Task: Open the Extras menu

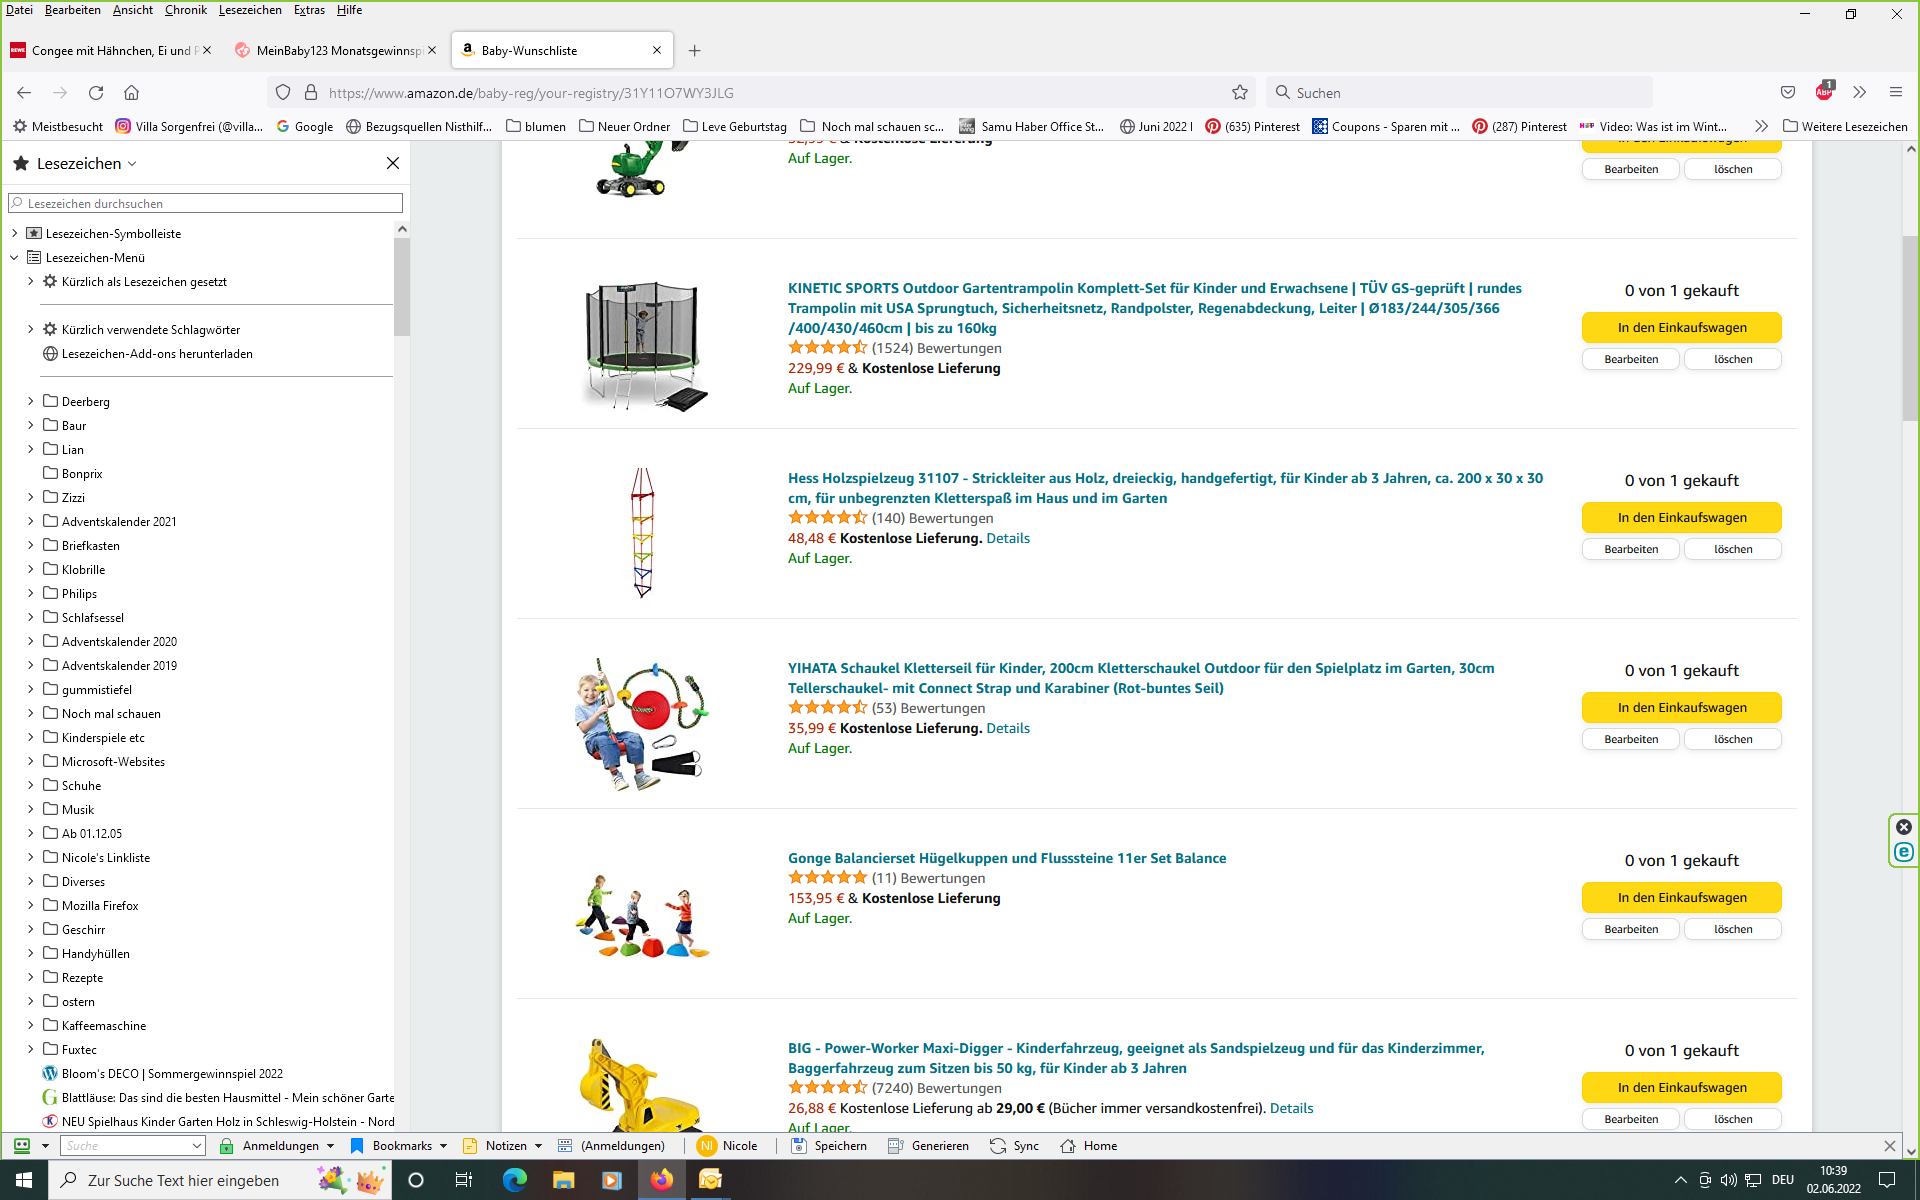Action: [309, 10]
